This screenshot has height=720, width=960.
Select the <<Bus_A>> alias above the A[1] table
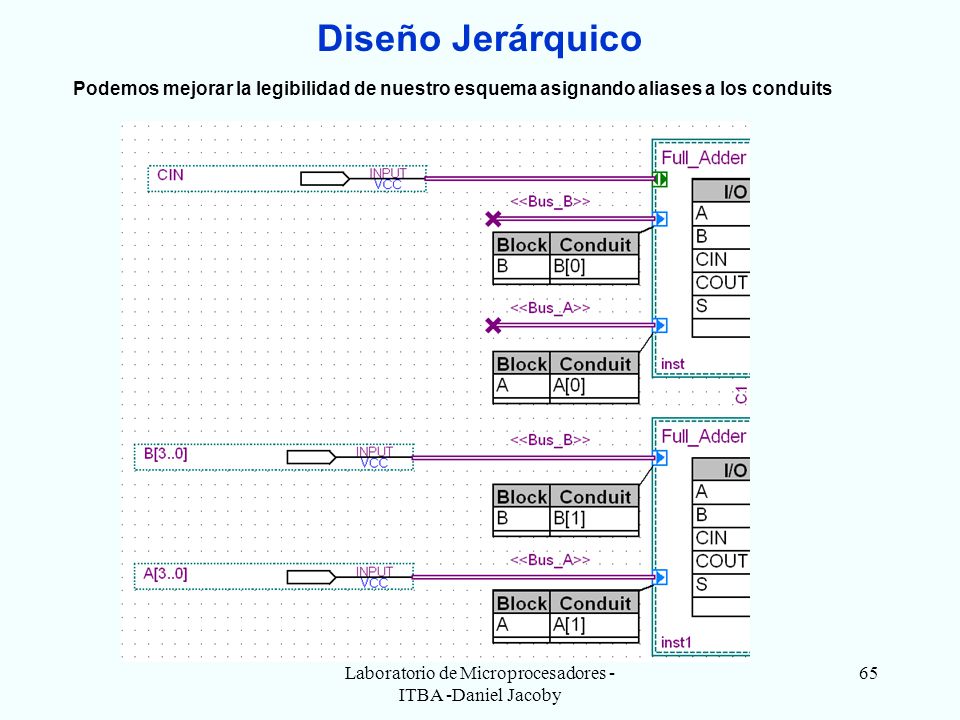[x=550, y=560]
